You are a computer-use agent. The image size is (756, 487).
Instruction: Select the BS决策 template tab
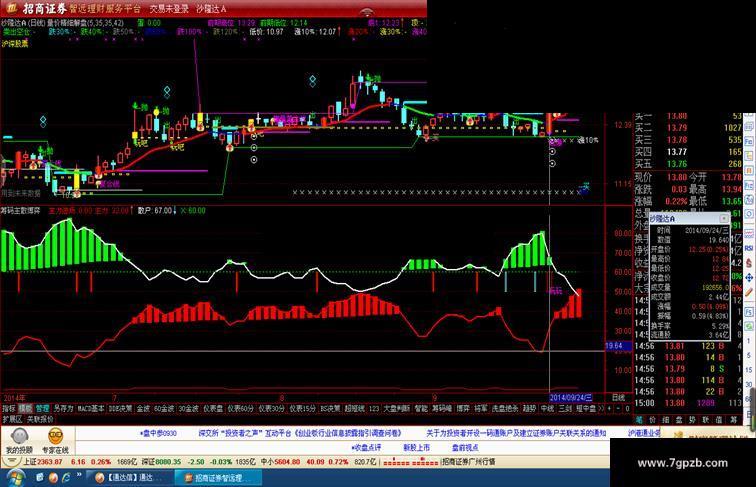point(330,408)
